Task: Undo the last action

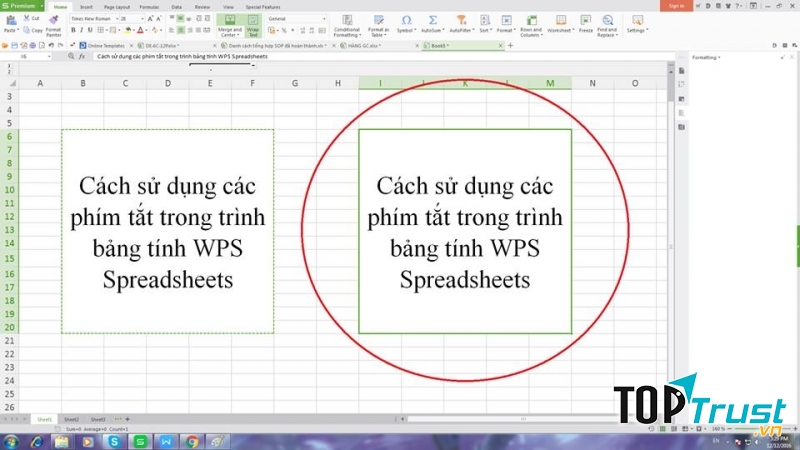Action: (51, 45)
